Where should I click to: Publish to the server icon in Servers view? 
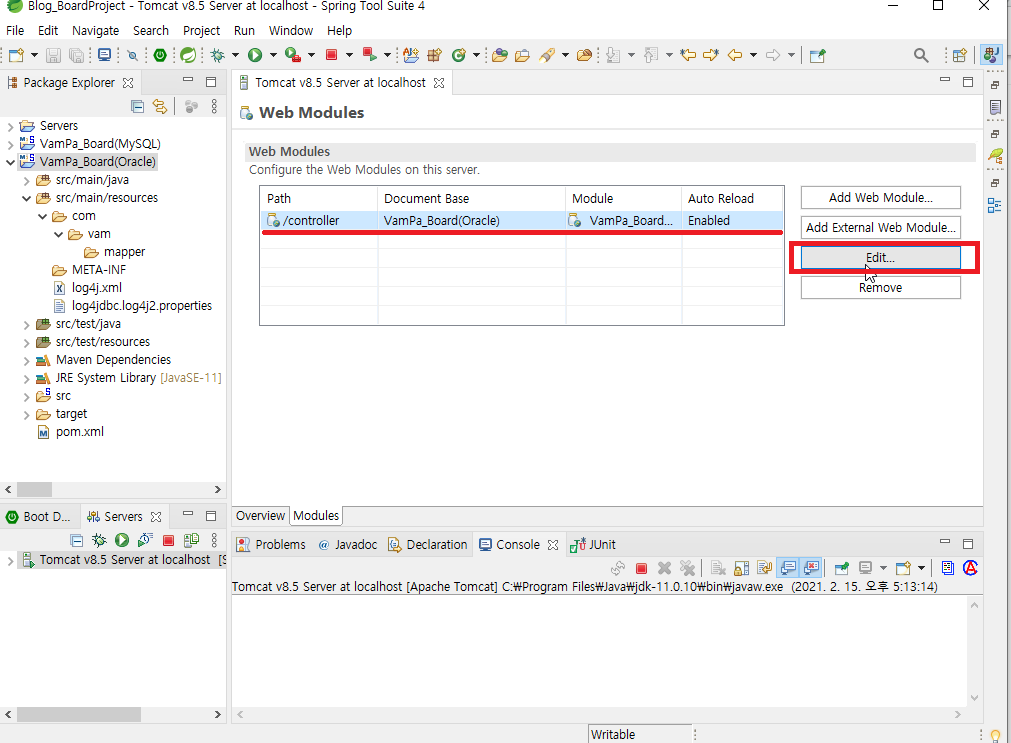[x=191, y=540]
